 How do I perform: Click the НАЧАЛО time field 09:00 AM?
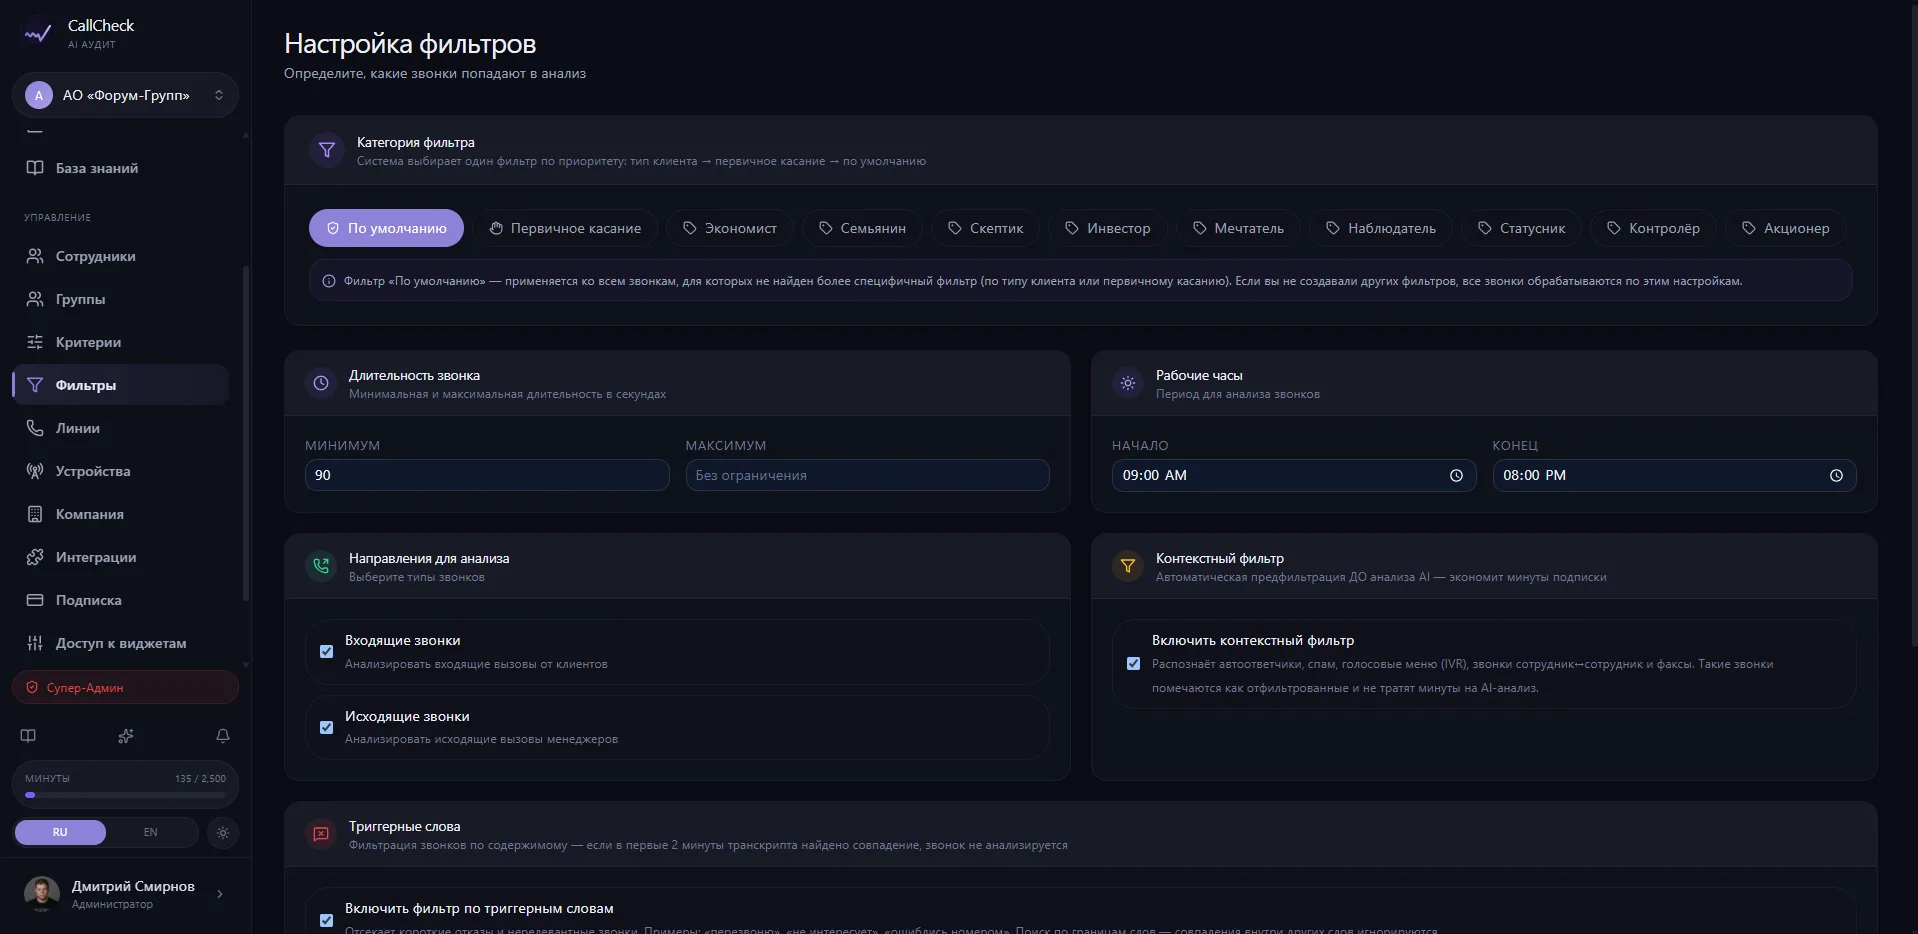click(1294, 475)
